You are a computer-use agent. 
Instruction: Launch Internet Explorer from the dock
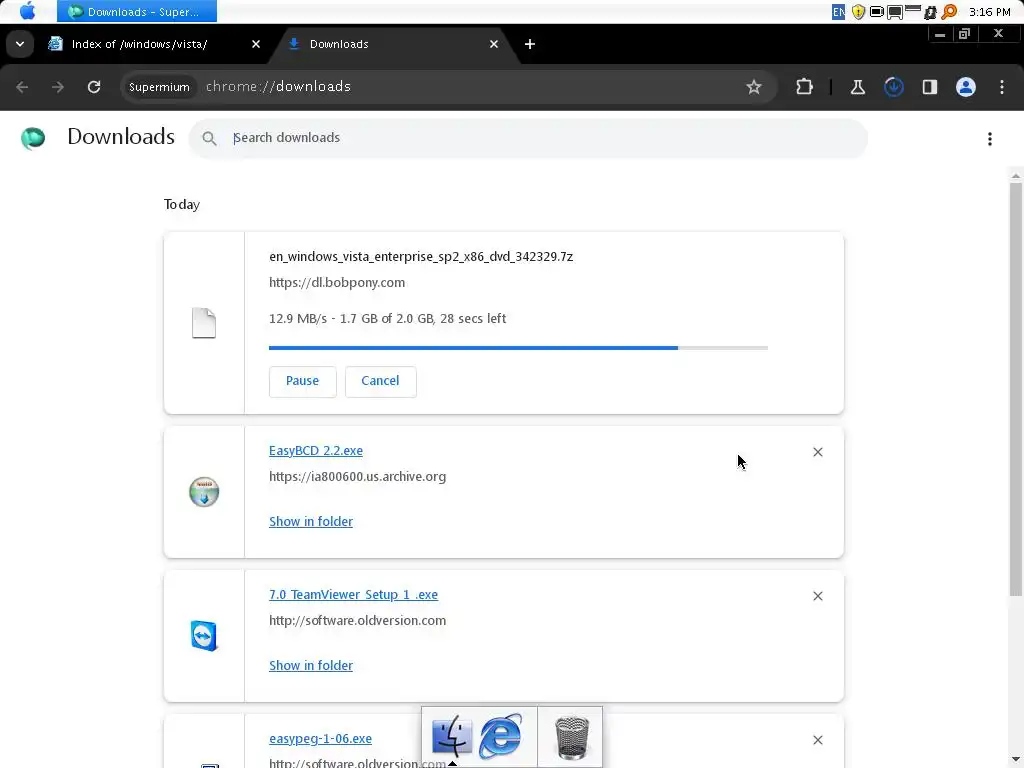pos(502,736)
